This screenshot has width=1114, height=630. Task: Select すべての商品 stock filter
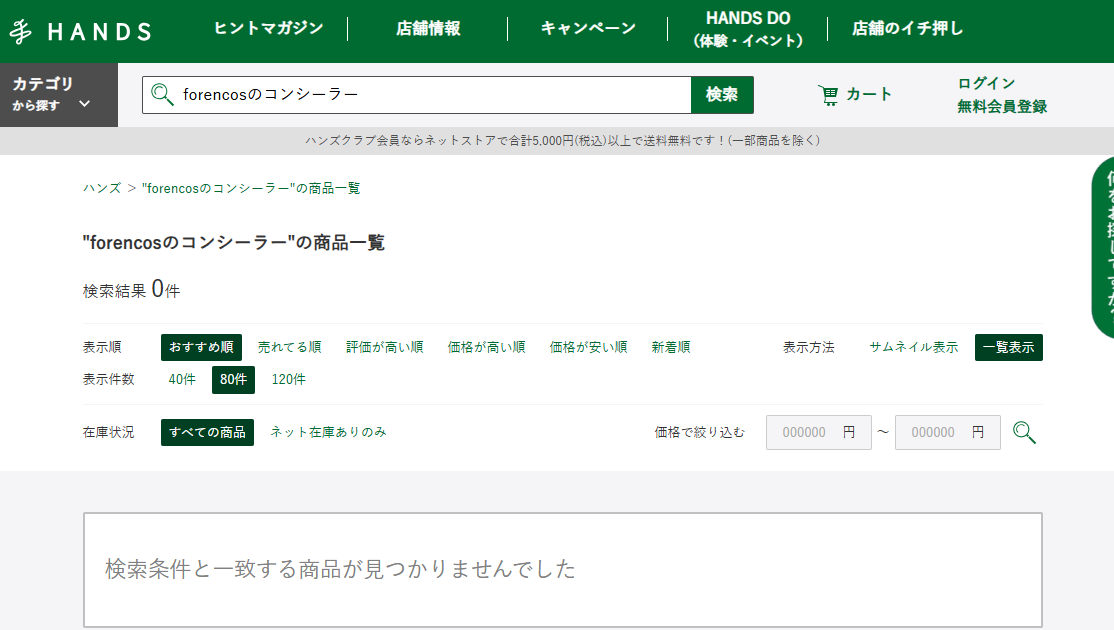click(x=207, y=432)
